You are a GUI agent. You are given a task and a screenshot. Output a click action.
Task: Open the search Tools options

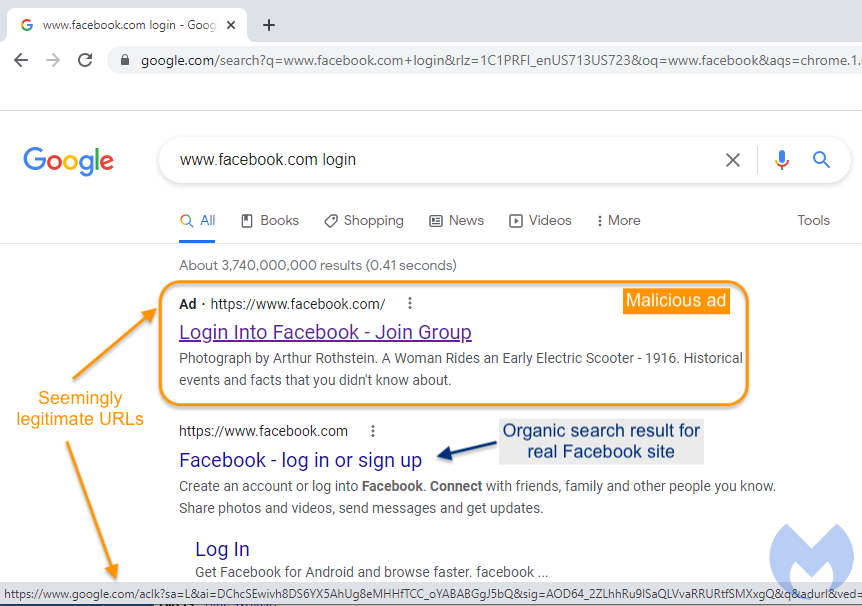[x=813, y=221]
